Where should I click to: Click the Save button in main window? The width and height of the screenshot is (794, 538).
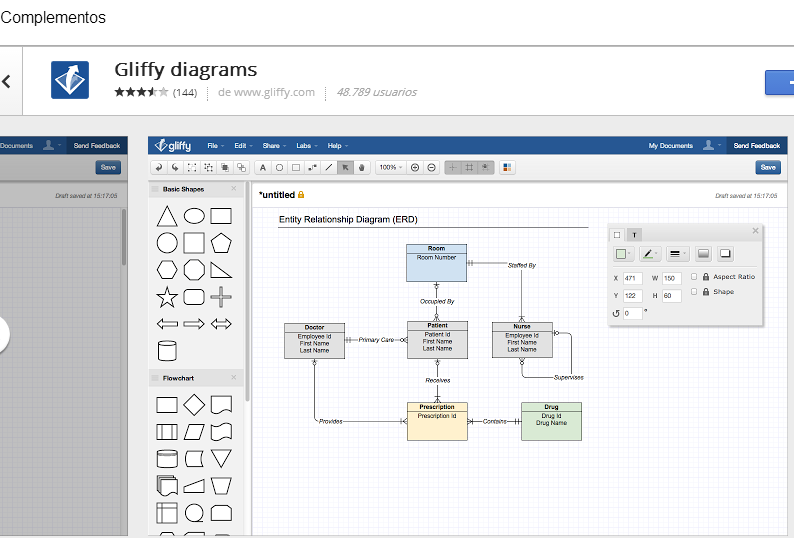(x=768, y=167)
